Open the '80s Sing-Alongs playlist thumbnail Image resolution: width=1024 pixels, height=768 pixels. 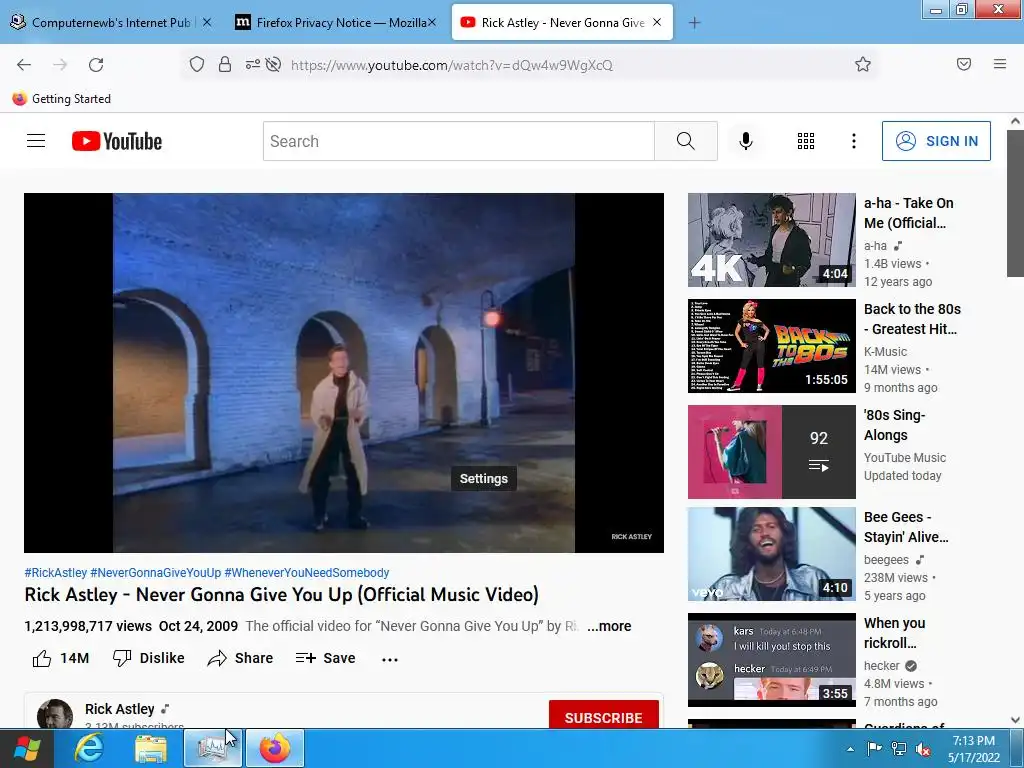(771, 452)
